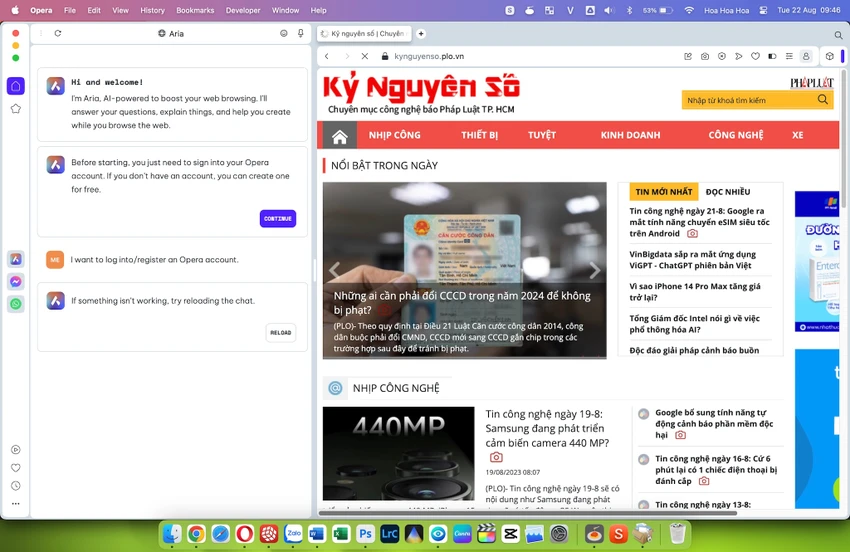
Task: Open sidebar setup three-dots menu
Action: (16, 504)
